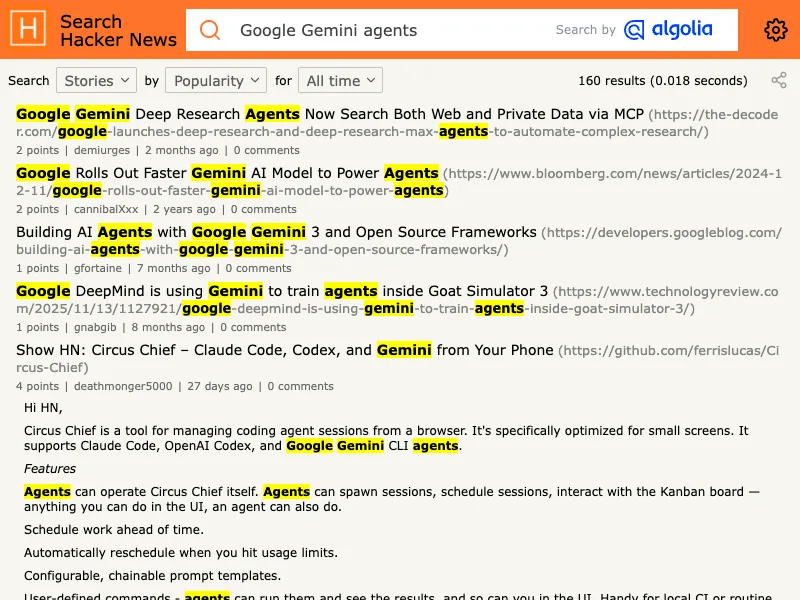View user demiurges profile
800x600 pixels.
pos(102,151)
